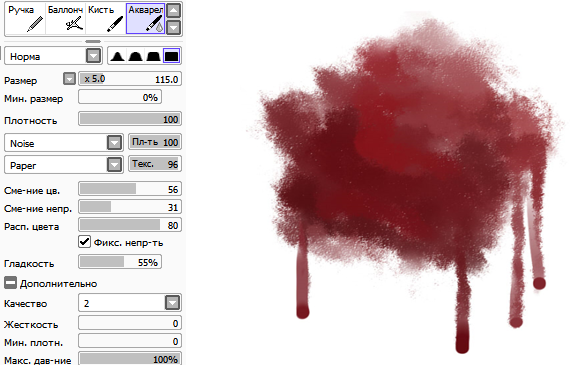Click the Плотность density slider at 100

coord(130,119)
